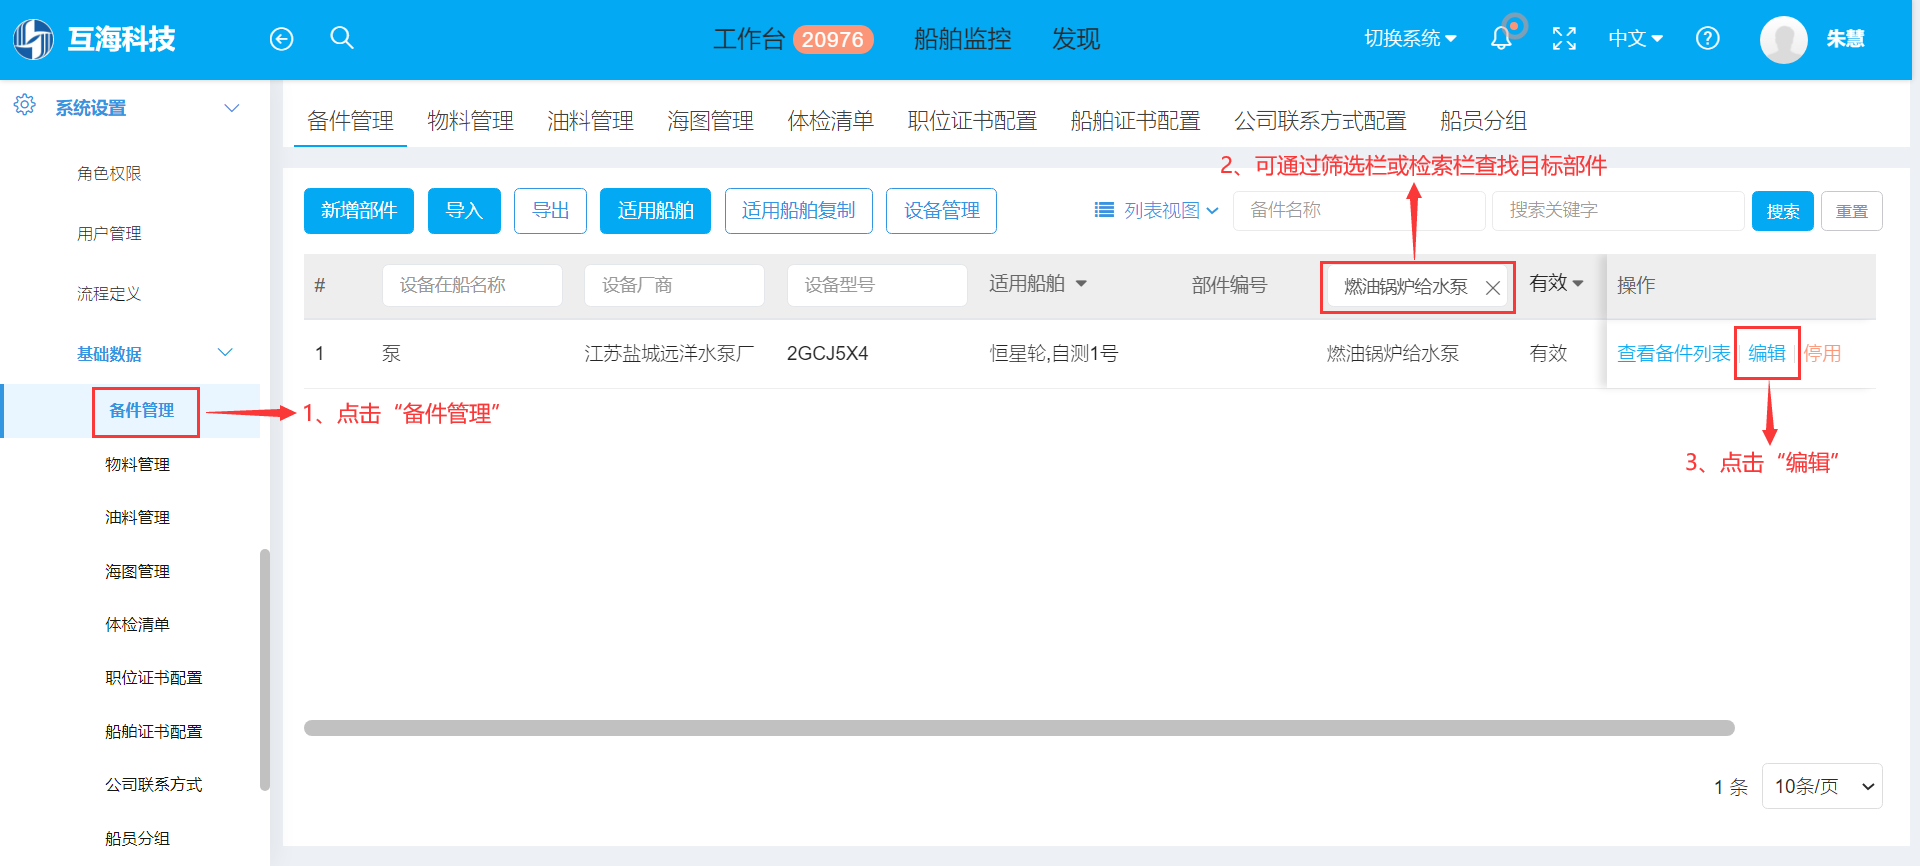
Task: Click 重置 button
Action: click(1852, 211)
